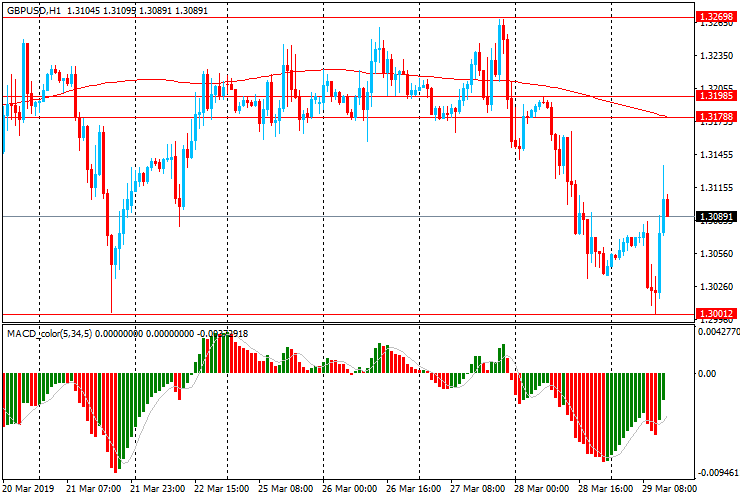This screenshot has height=500, width=740.
Task: Click the GBPUSD,H1 chart title text
Action: [x=34, y=10]
